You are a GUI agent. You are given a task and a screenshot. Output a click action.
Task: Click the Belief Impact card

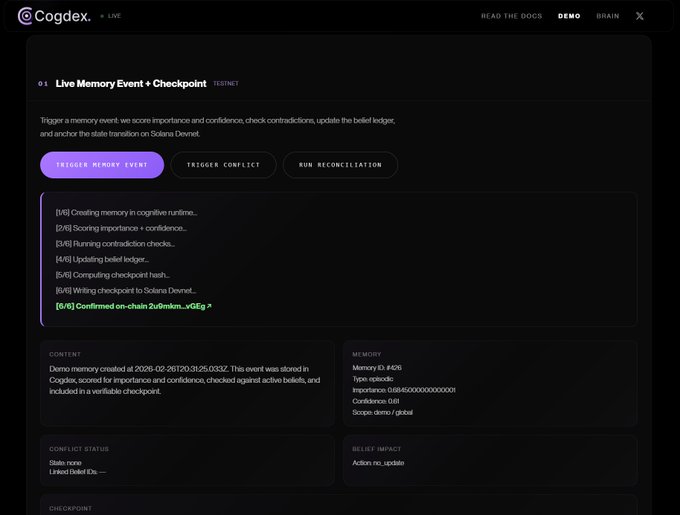click(490, 459)
